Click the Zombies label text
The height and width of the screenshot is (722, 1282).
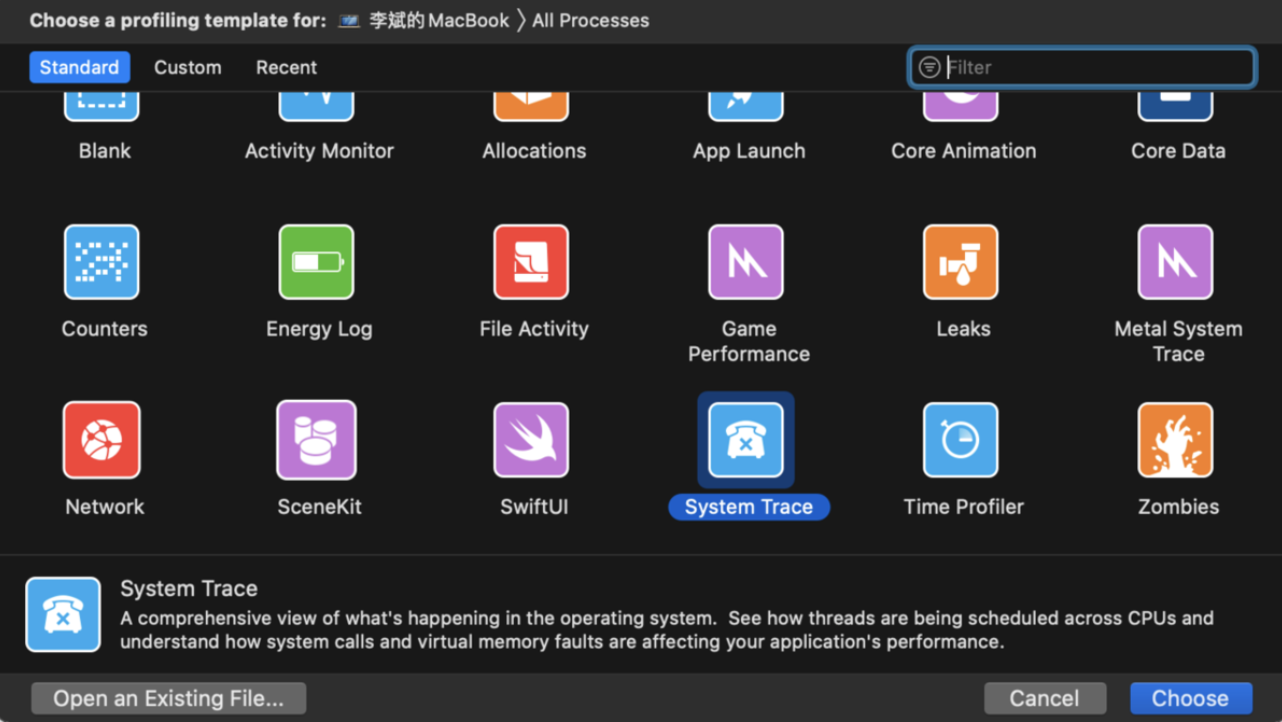click(x=1178, y=507)
